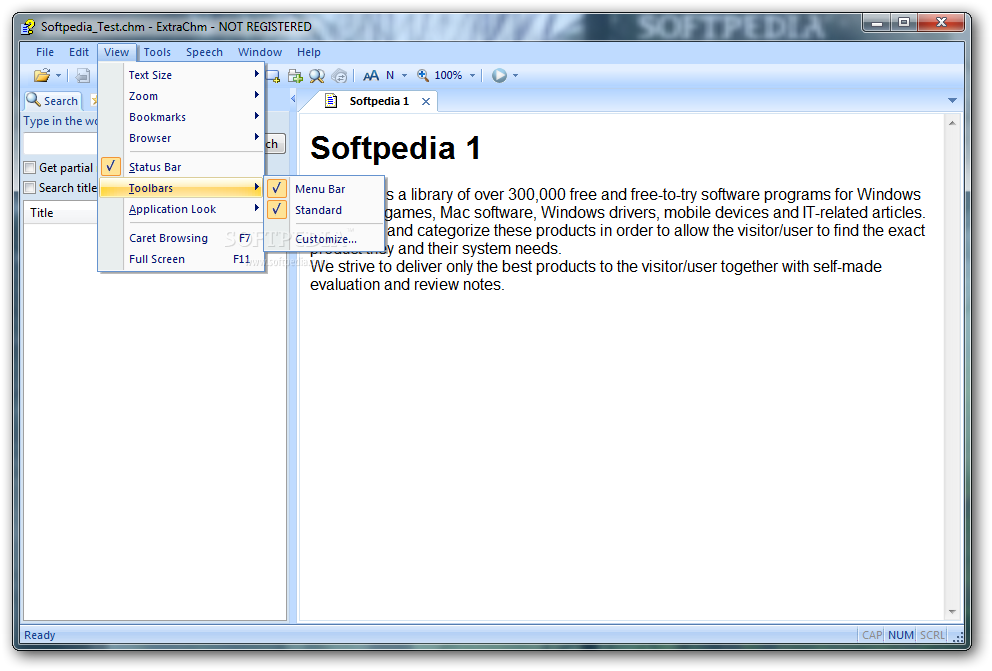Open the text size N dropdown arrow
The width and height of the screenshot is (992, 671).
(404, 76)
